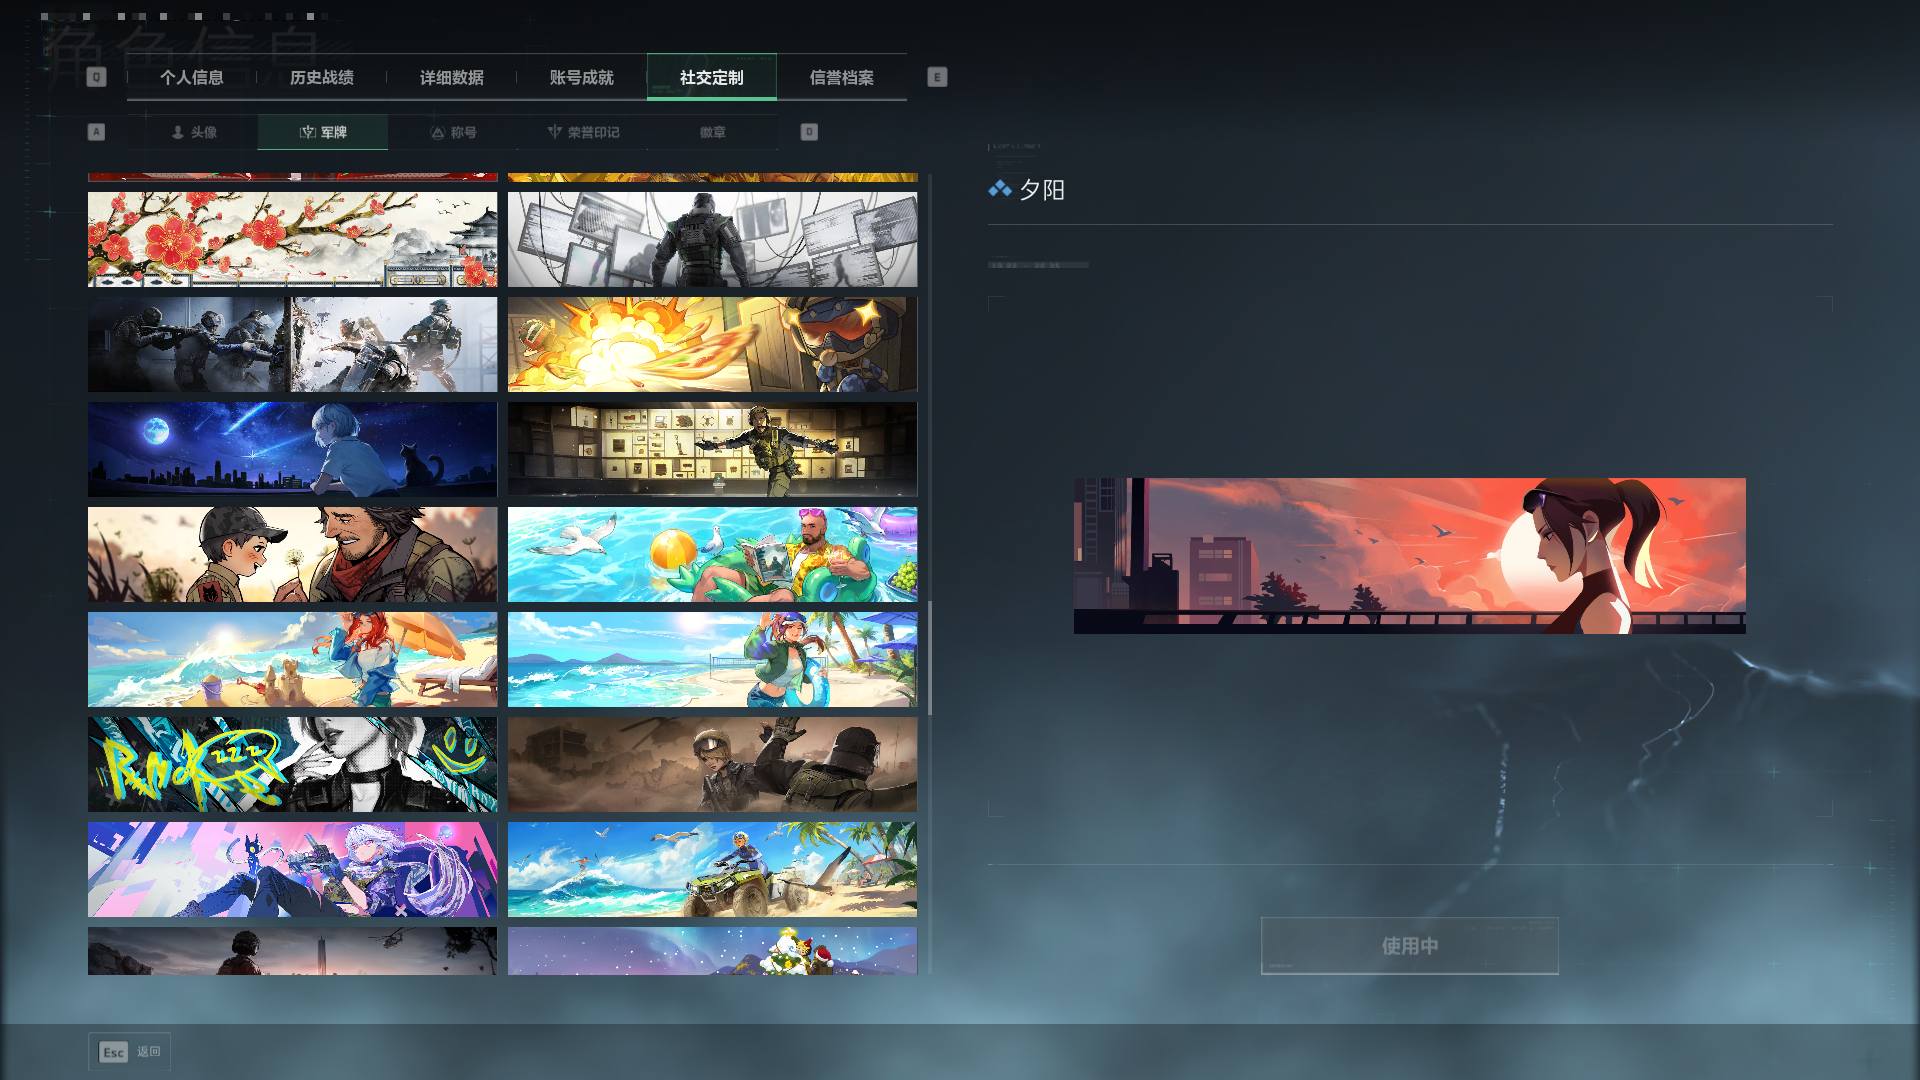
Task: Select the red plum blossom banner
Action: [x=292, y=240]
